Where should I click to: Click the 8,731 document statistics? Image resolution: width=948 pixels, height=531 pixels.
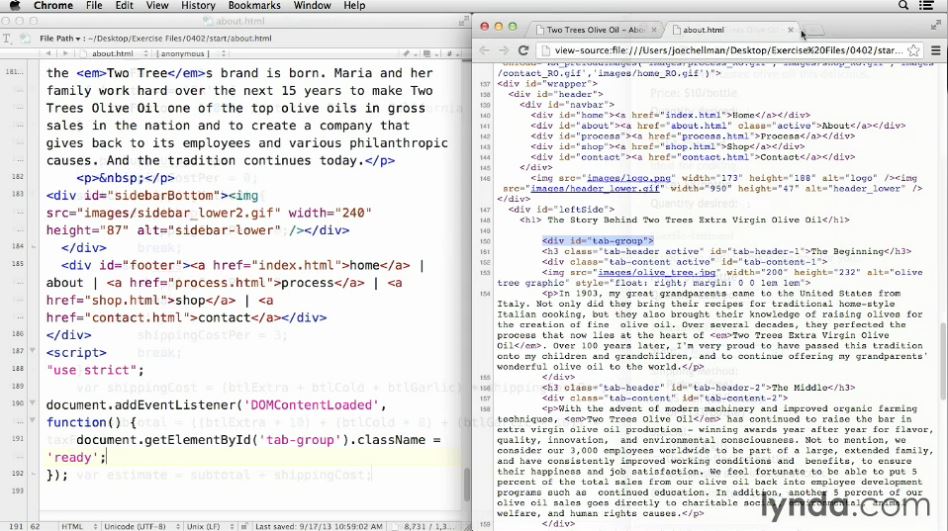(x=428, y=526)
